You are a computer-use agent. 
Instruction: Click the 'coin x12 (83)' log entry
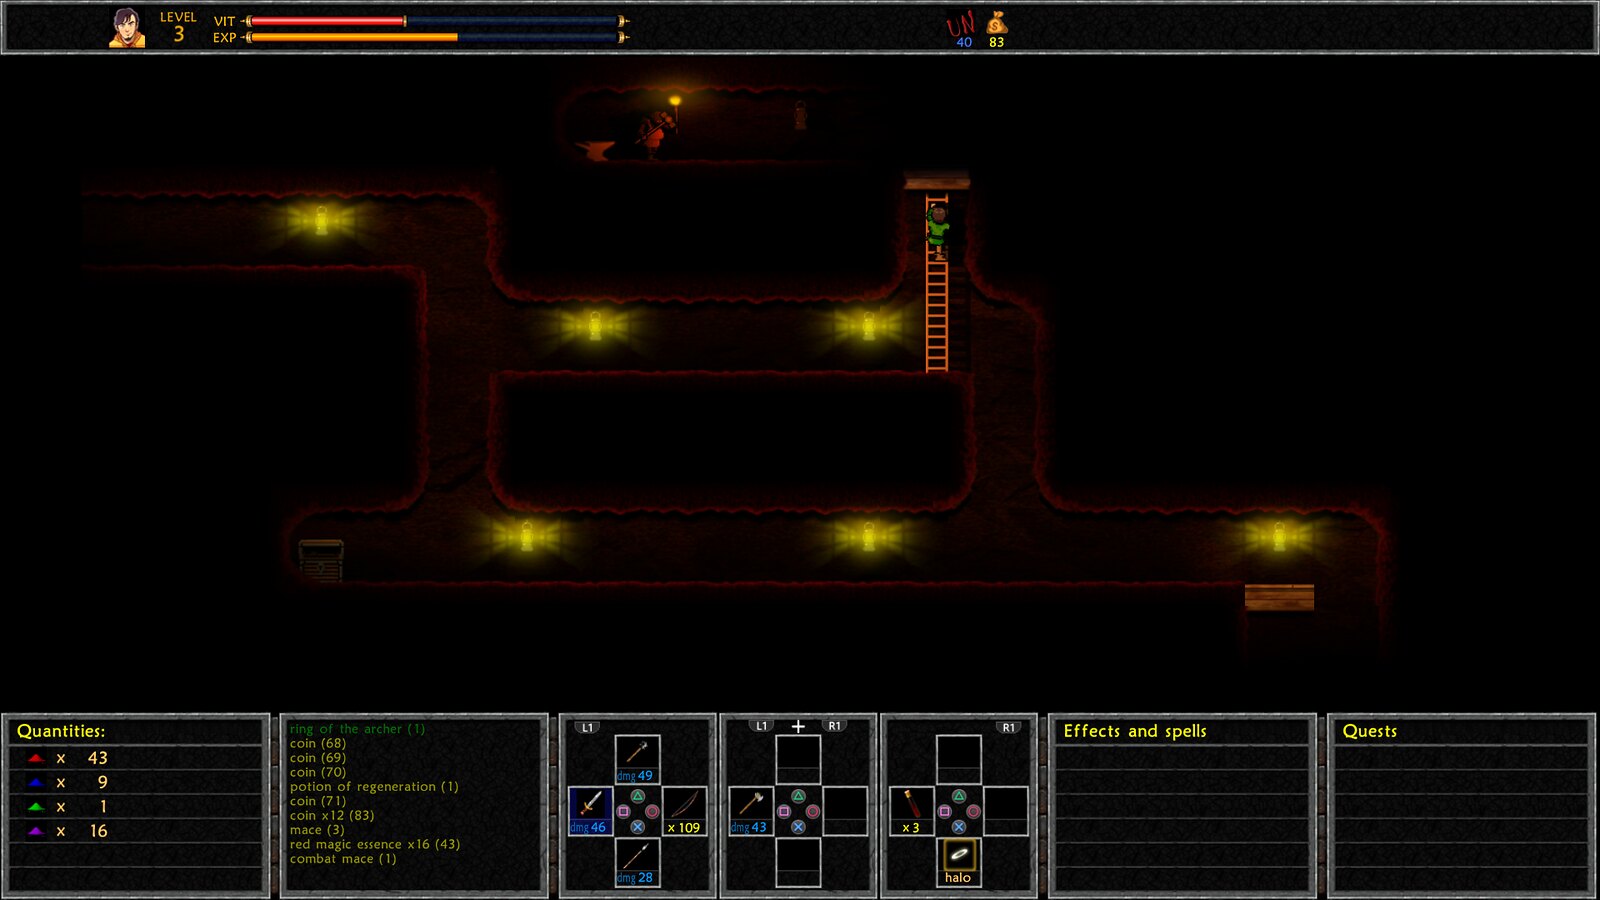(x=332, y=816)
